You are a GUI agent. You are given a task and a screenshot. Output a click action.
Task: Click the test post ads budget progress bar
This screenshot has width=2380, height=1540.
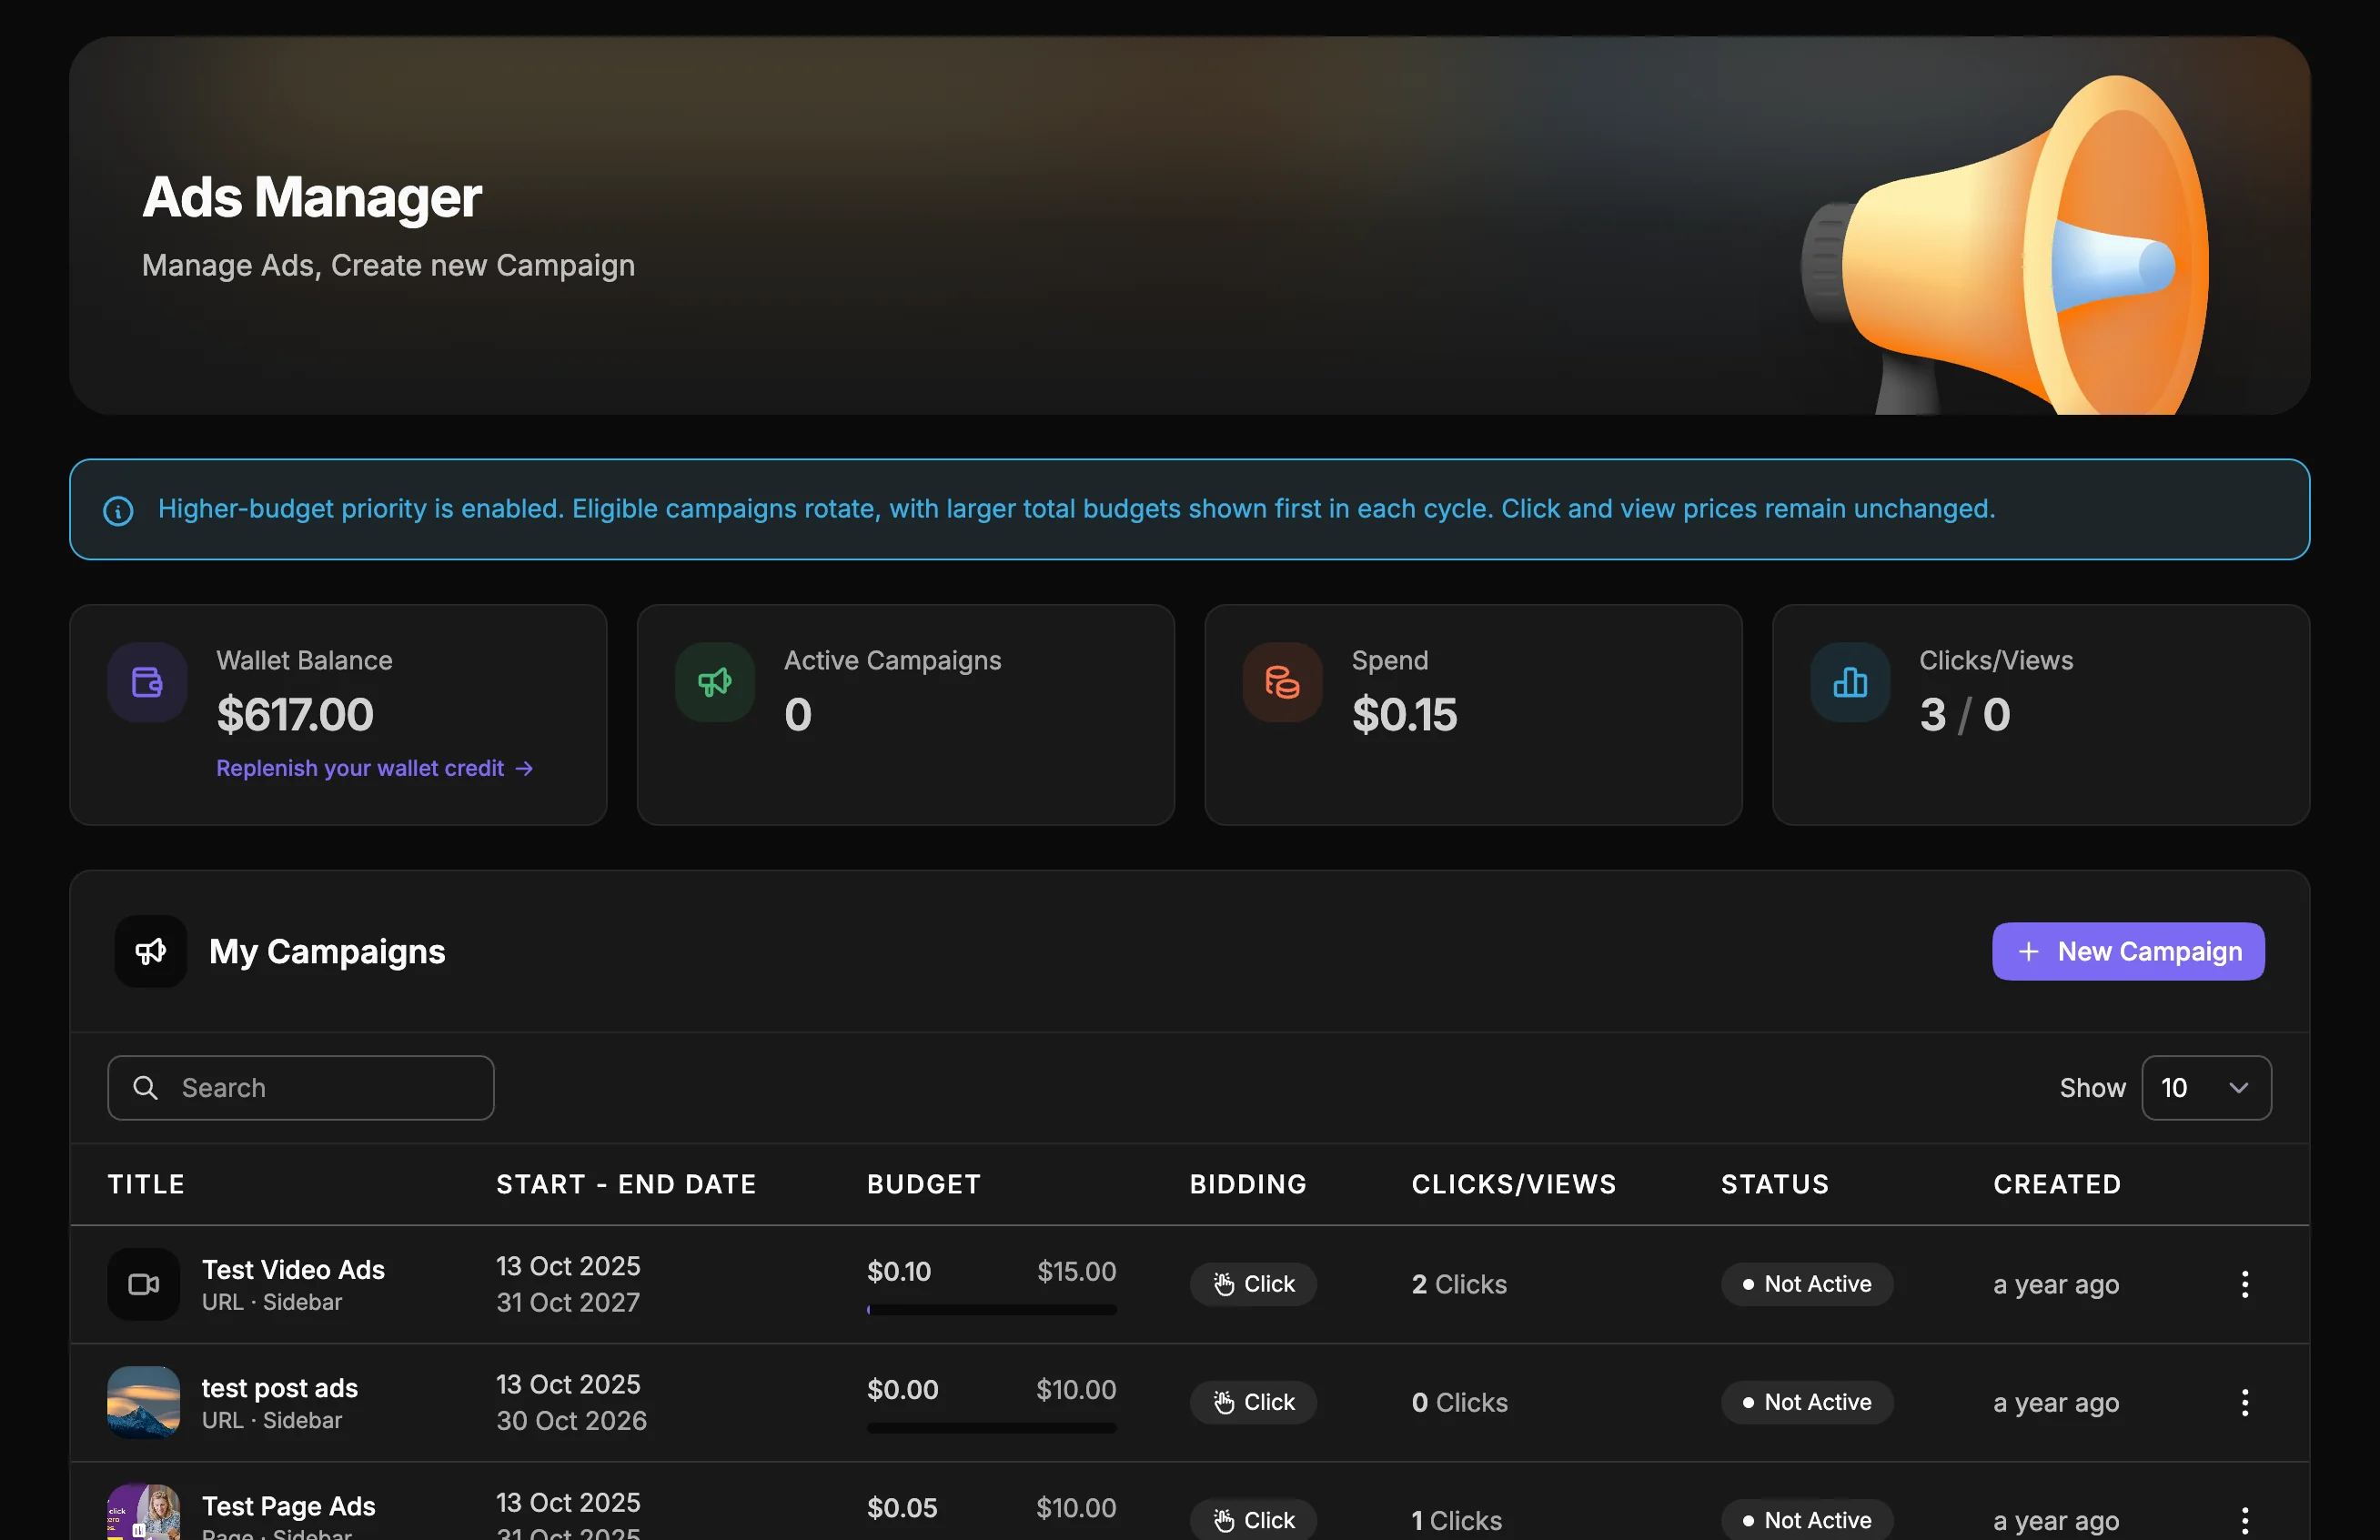click(x=992, y=1428)
